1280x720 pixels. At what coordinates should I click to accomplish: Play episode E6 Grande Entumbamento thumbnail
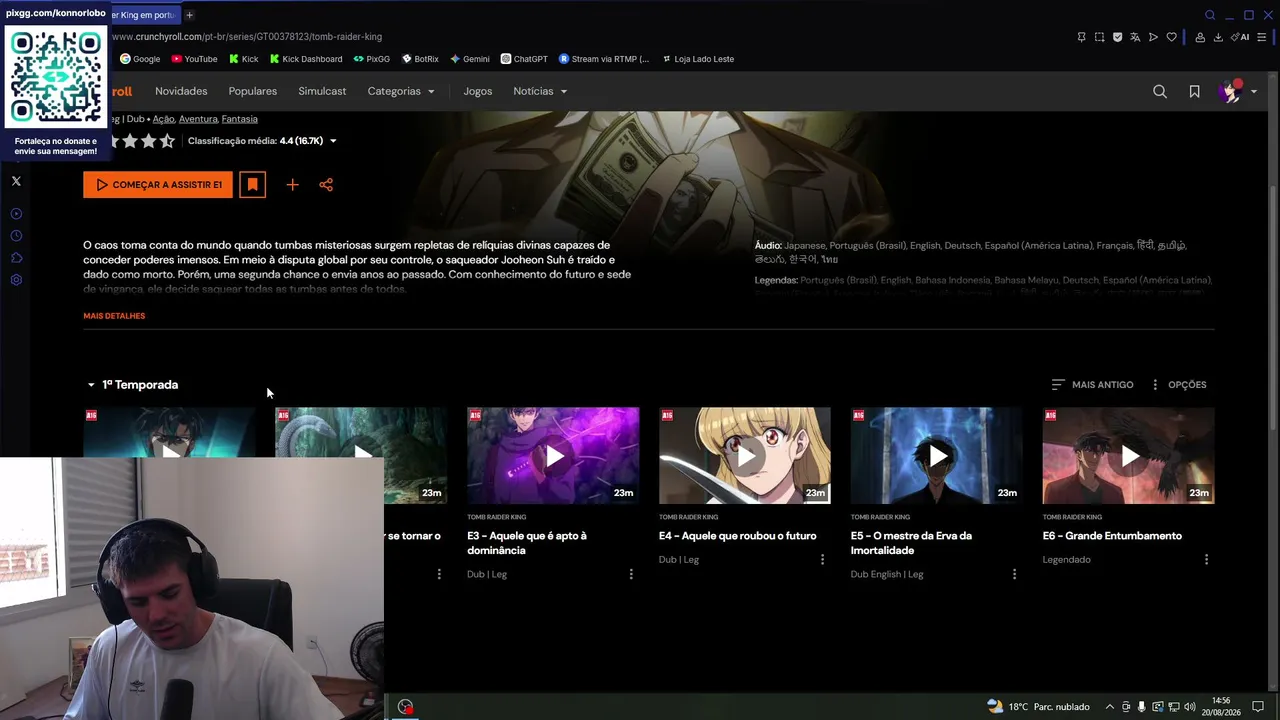(x=1129, y=455)
